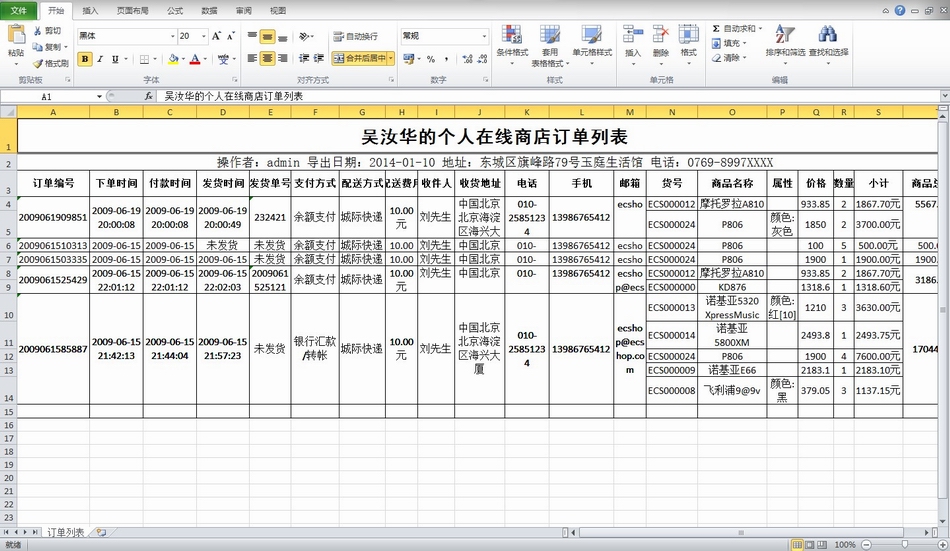This screenshot has width=950, height=551.
Task: Set top vertical alignment
Action: tap(253, 36)
